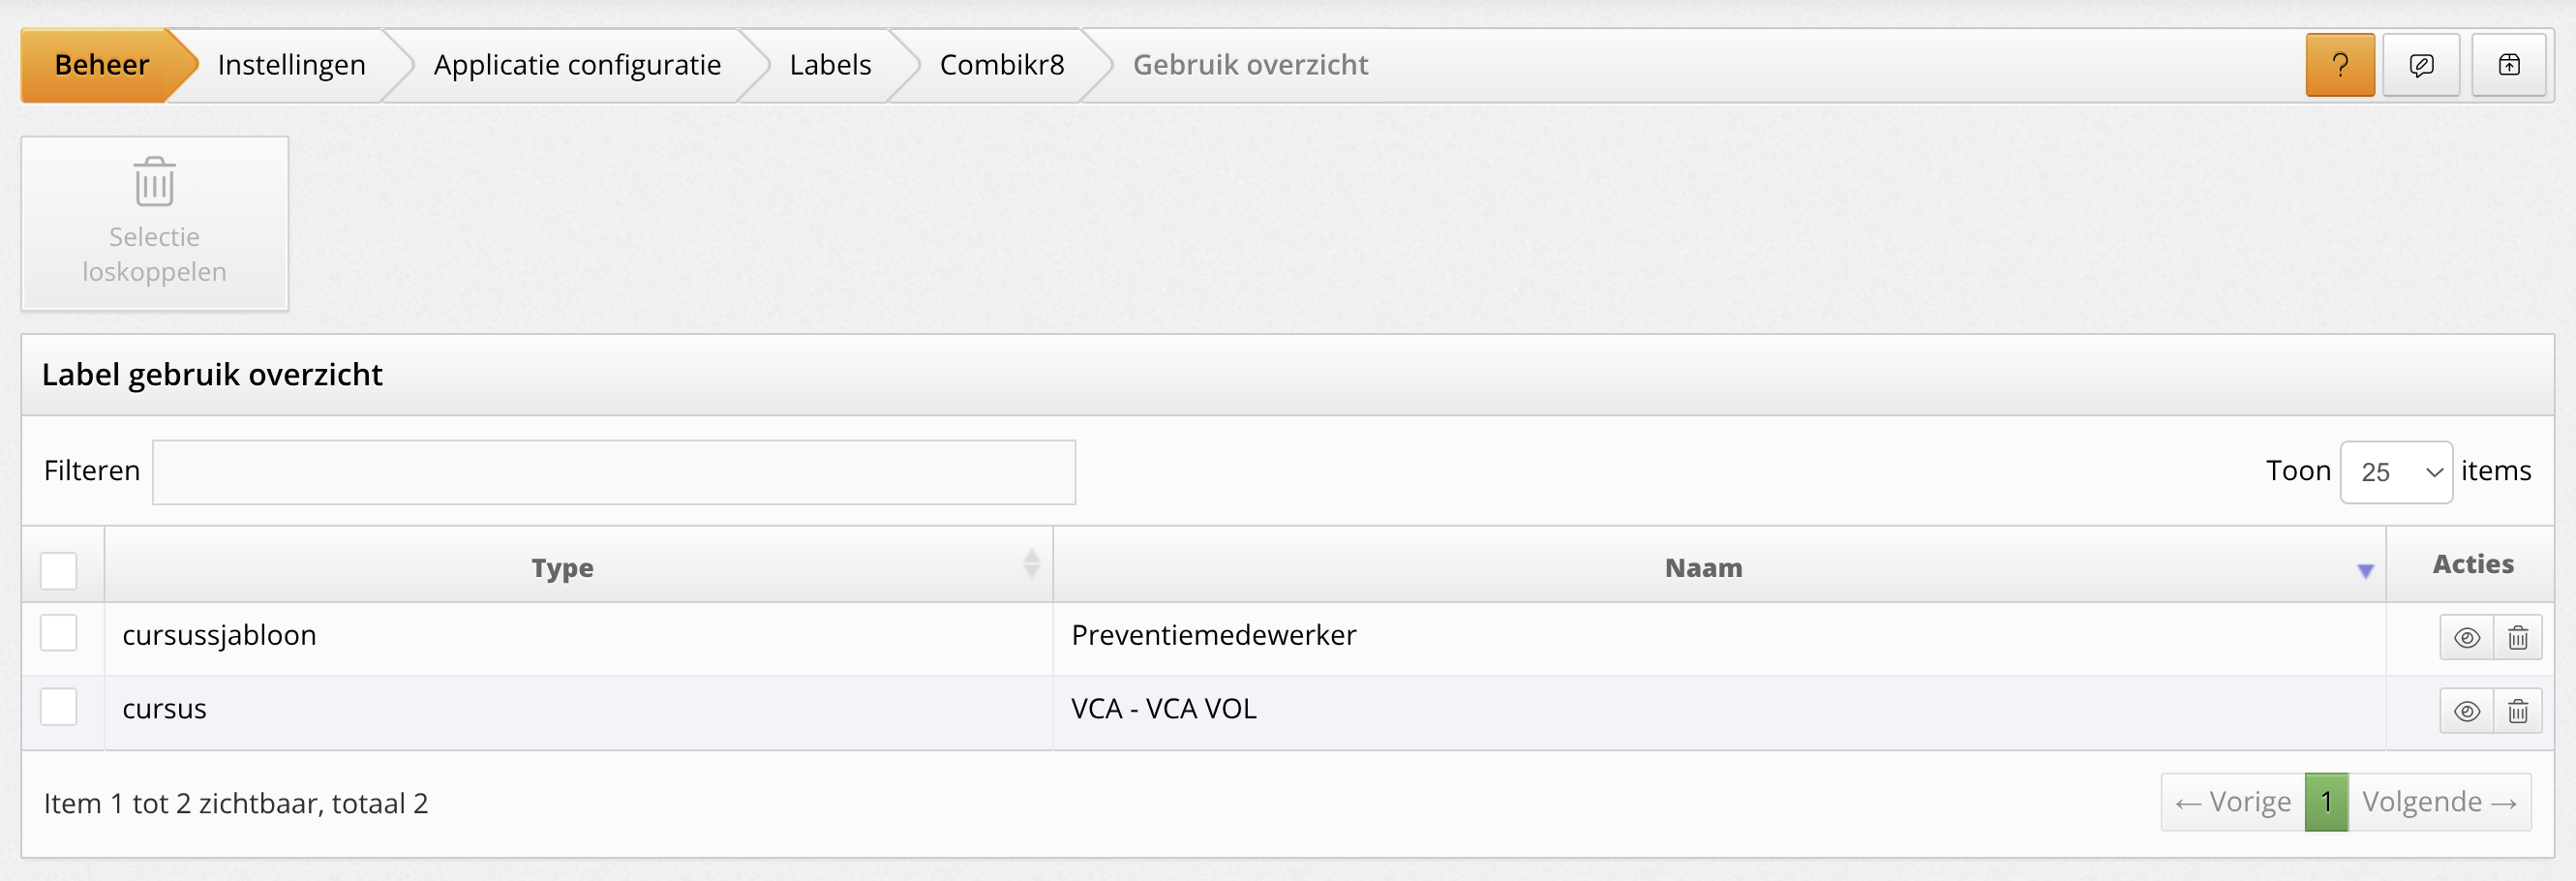The image size is (2576, 881).
Task: Click the upload box icon top-right
Action: [2508, 65]
